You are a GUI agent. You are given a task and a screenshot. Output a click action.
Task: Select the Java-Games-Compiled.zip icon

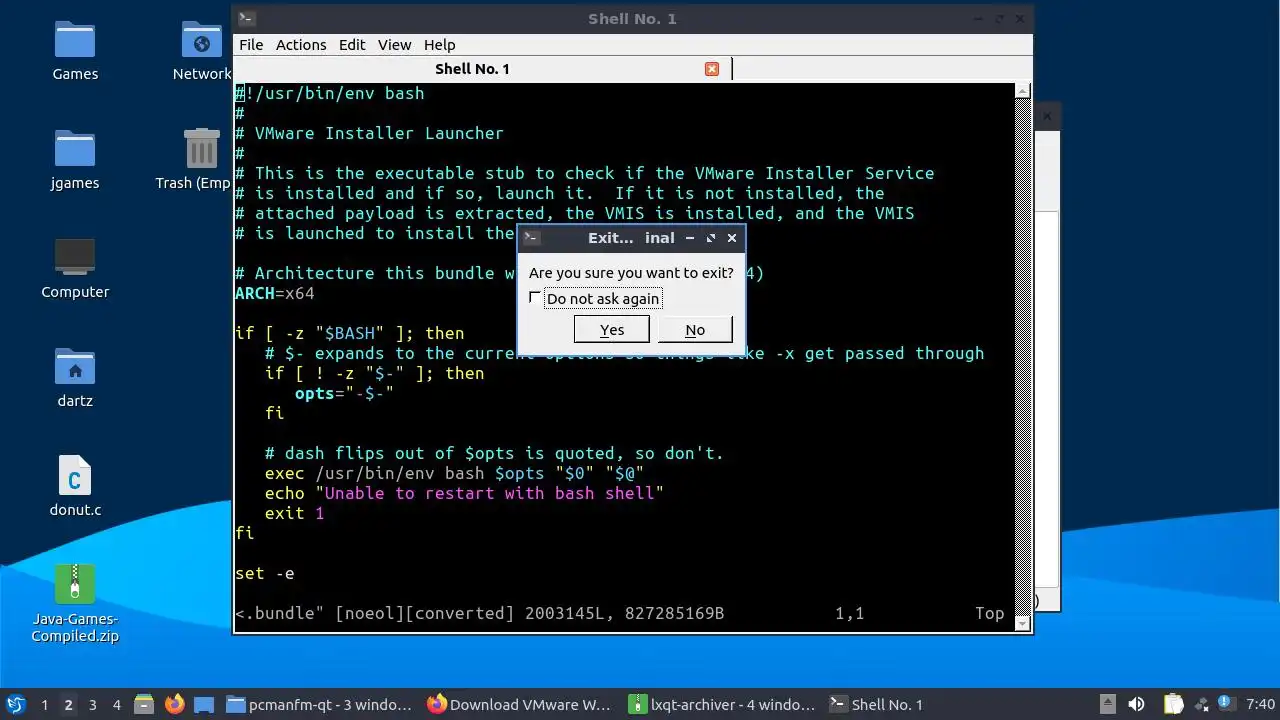click(x=75, y=603)
